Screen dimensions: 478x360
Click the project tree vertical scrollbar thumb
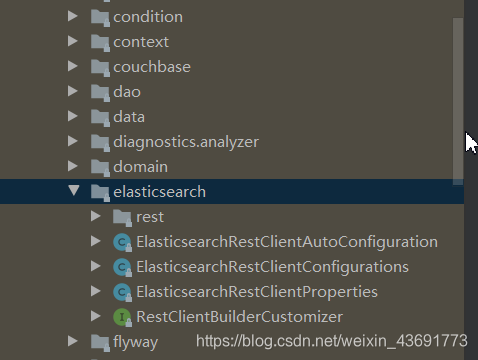click(458, 101)
